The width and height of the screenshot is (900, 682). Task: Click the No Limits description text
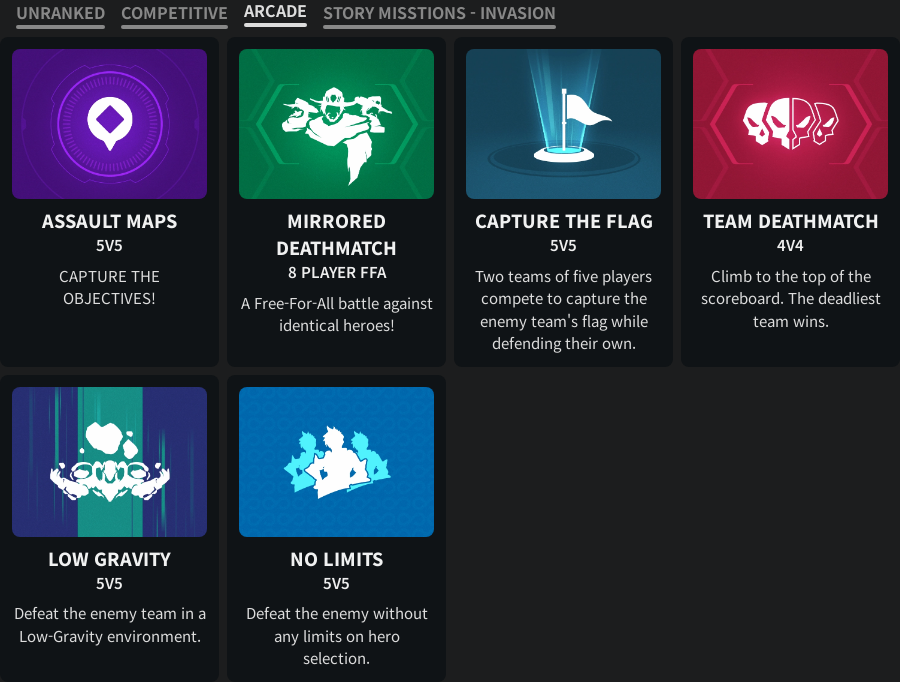coord(336,636)
